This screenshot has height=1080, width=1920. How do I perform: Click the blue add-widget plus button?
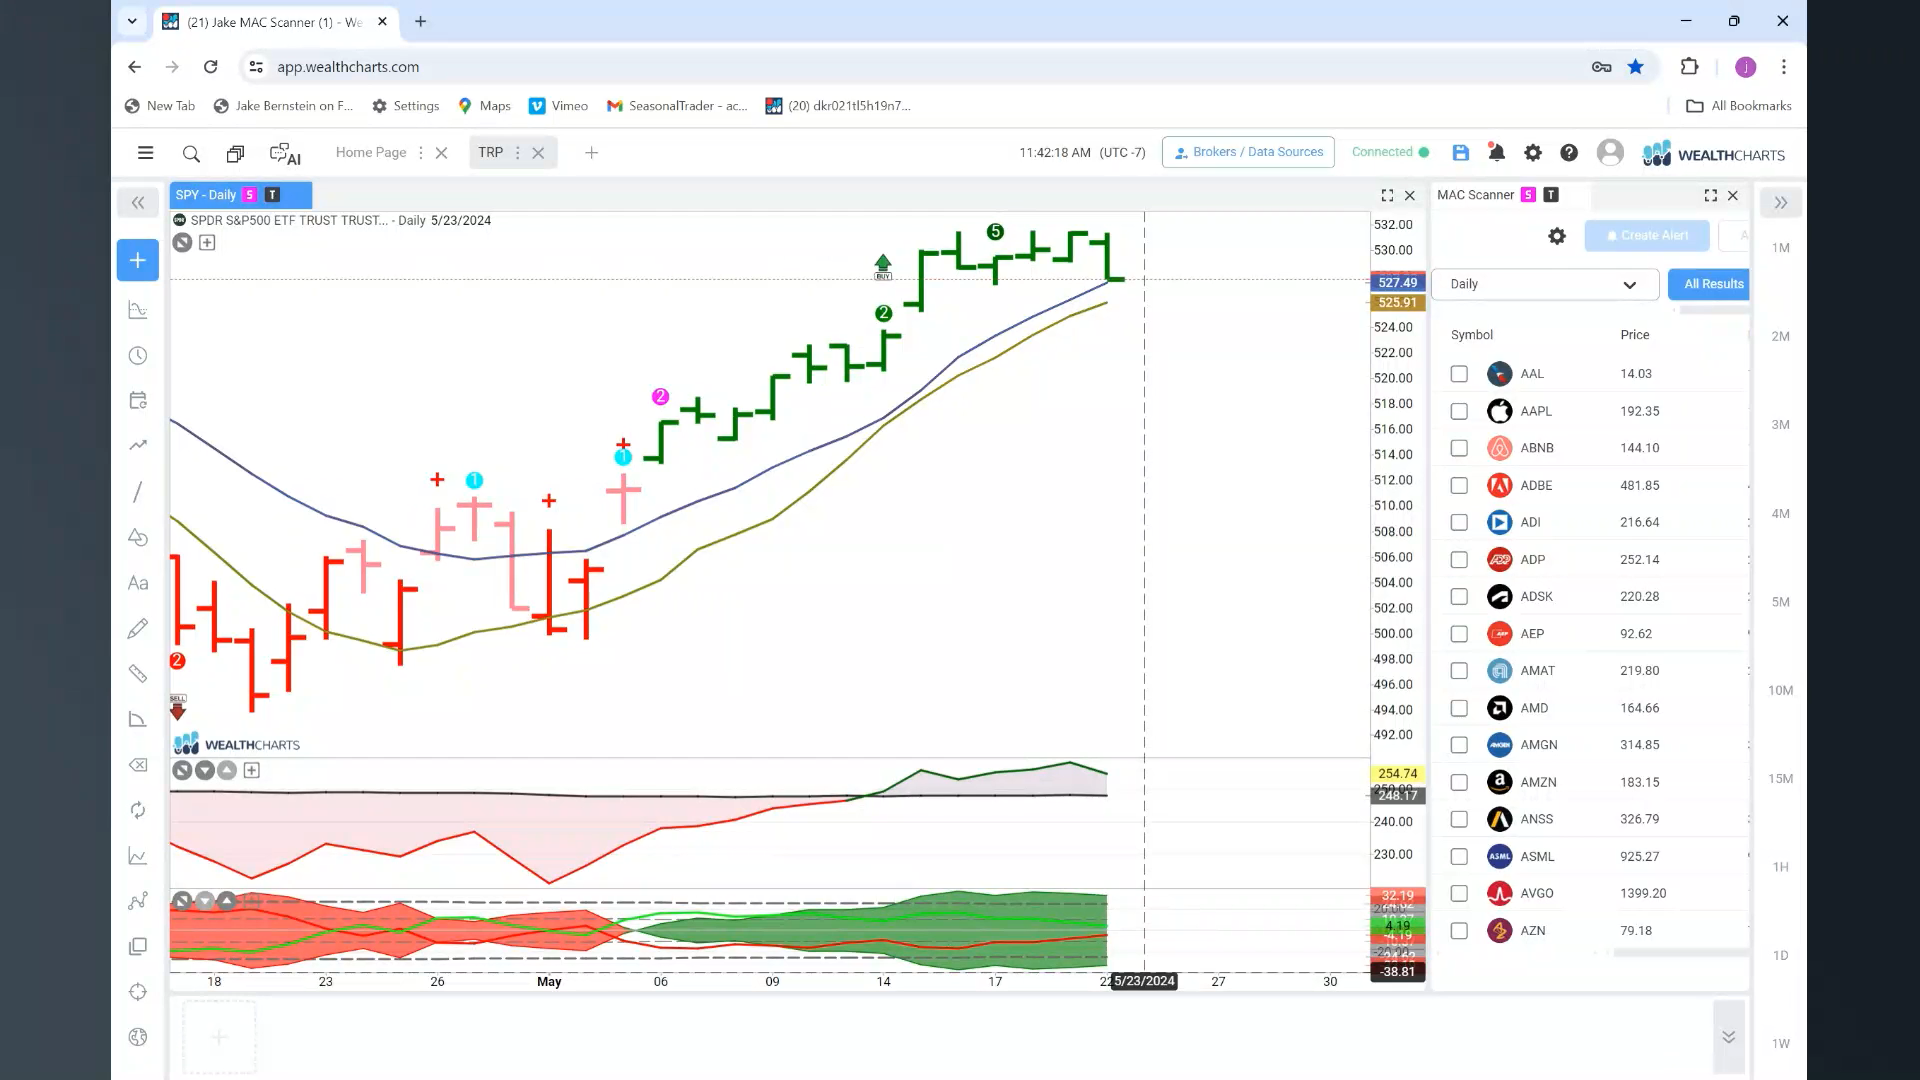pos(138,260)
